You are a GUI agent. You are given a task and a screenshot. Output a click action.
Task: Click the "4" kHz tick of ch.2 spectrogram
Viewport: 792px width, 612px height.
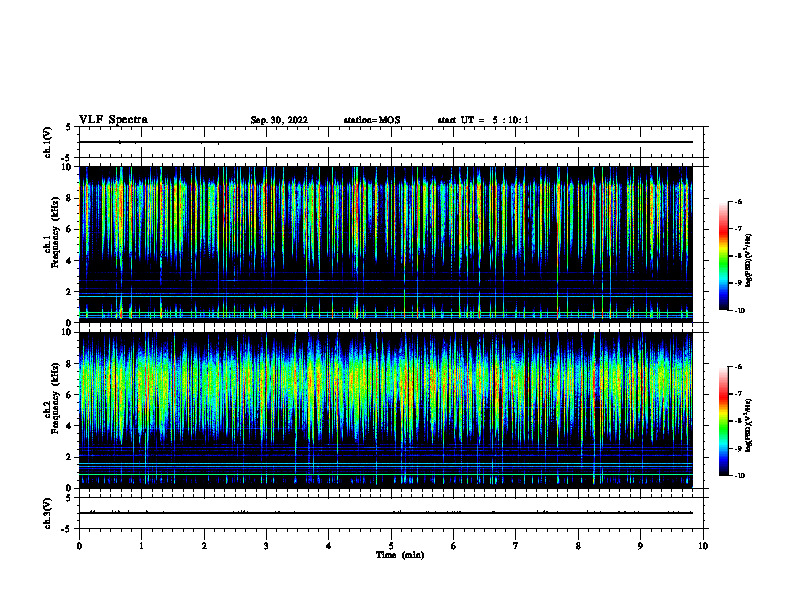[x=70, y=426]
